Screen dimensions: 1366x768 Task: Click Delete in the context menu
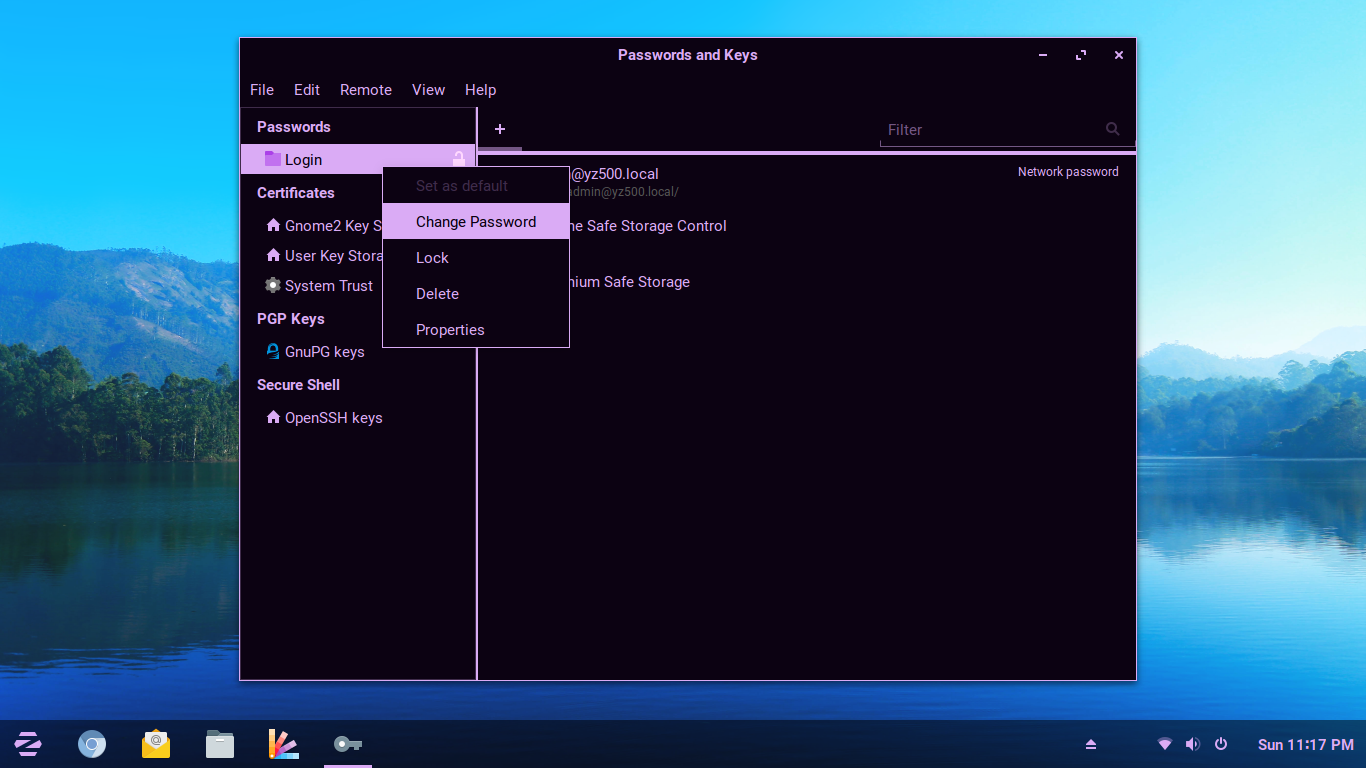click(x=437, y=294)
